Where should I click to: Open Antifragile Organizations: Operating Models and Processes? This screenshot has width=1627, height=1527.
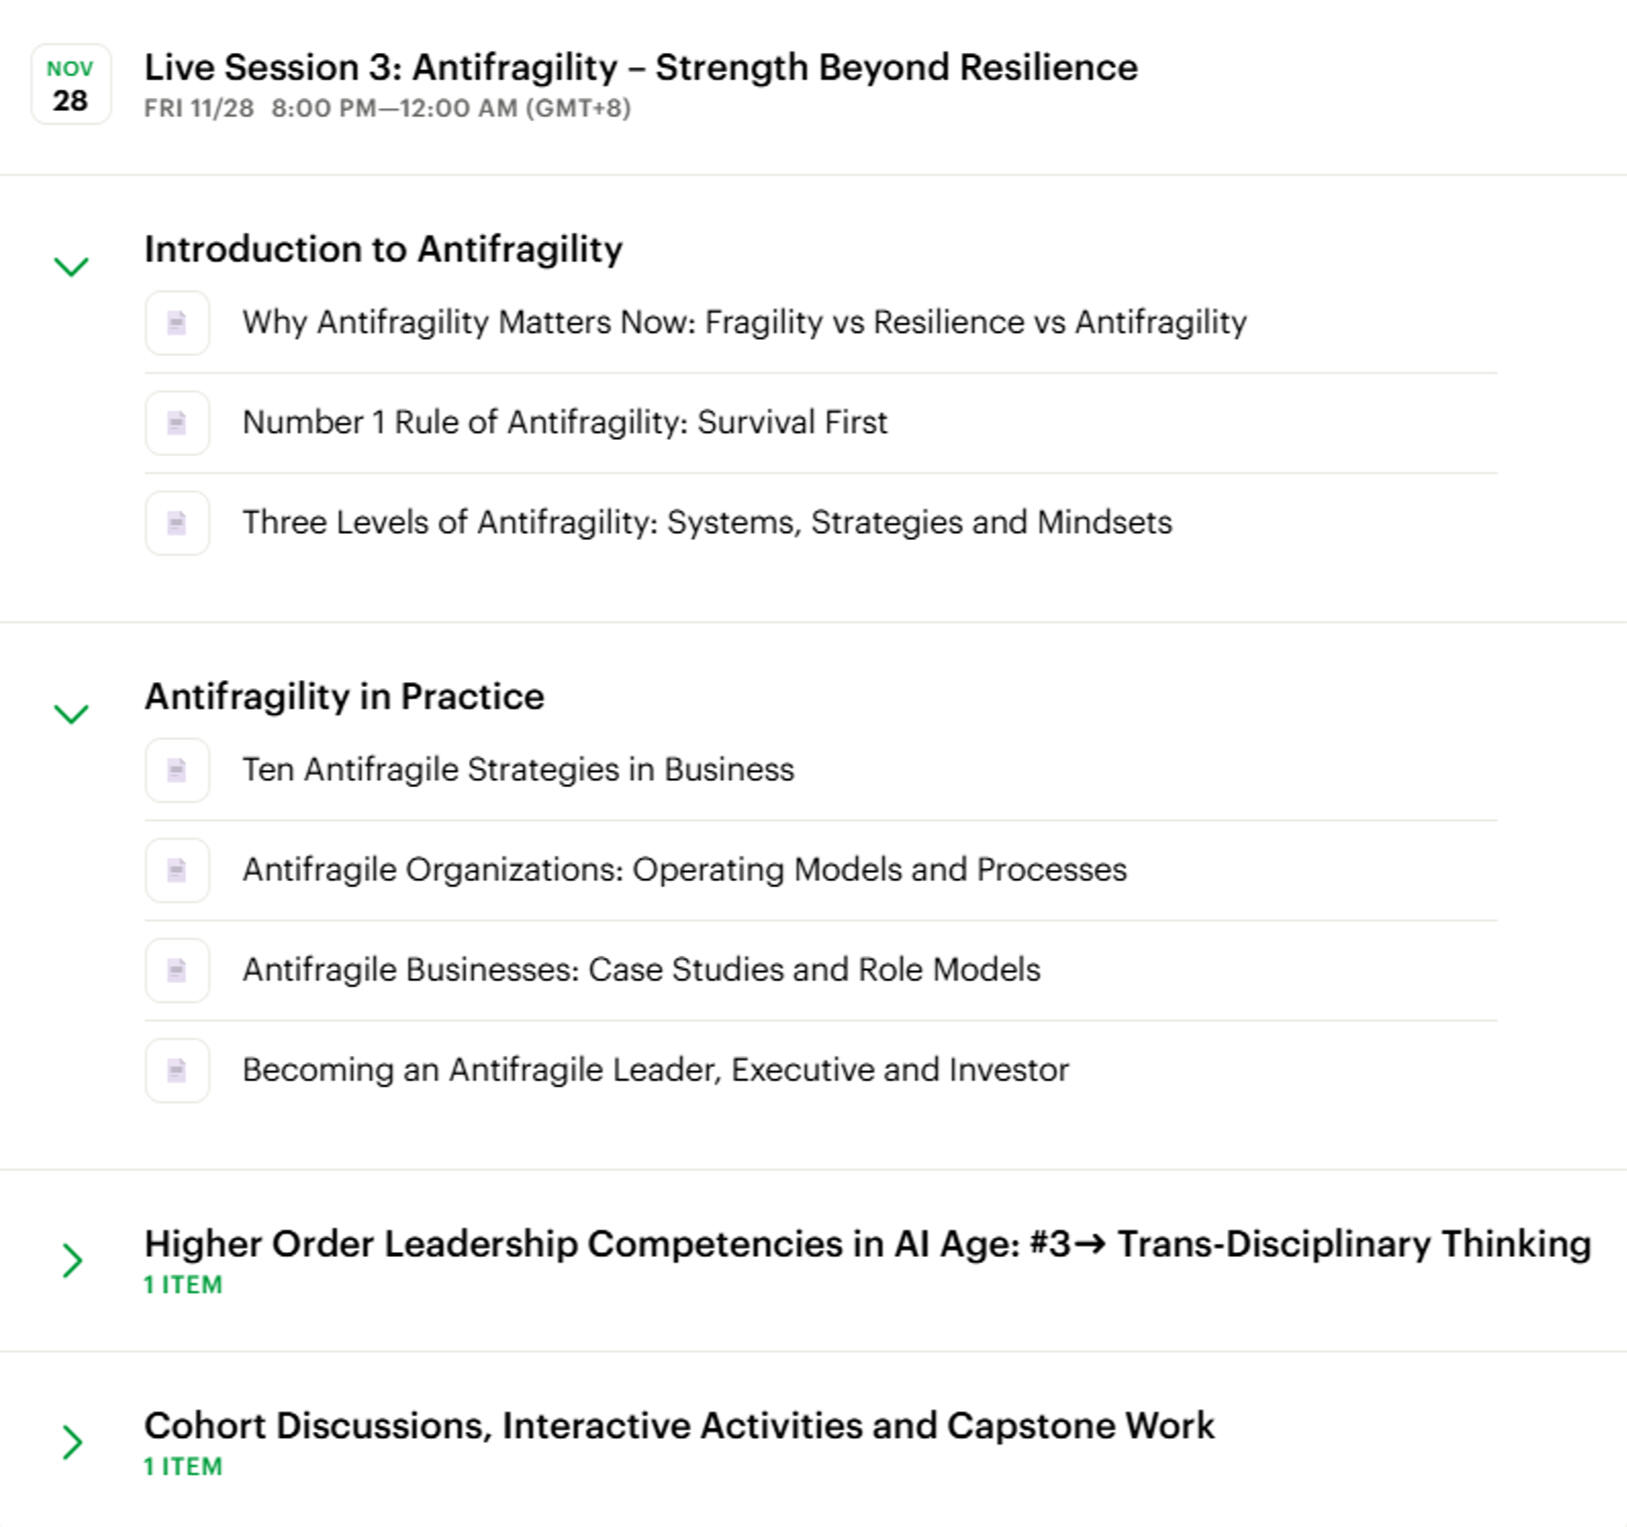(x=684, y=870)
